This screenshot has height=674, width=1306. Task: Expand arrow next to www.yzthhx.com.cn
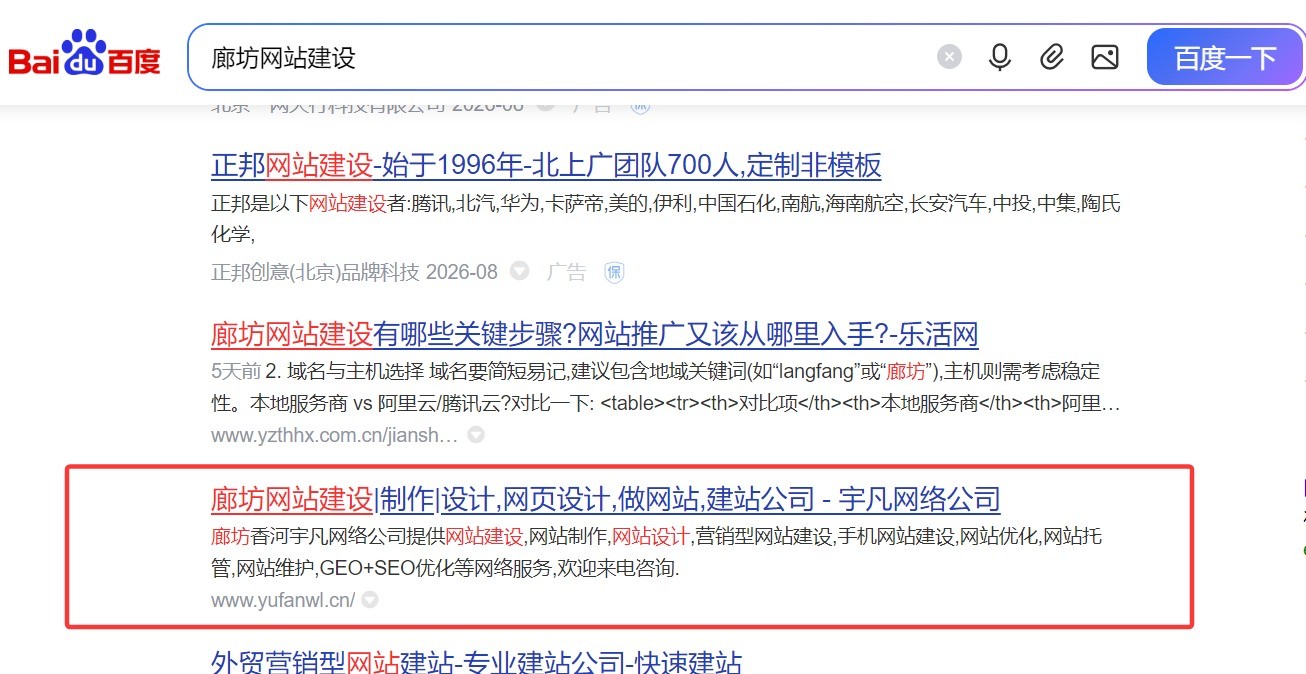(x=476, y=435)
